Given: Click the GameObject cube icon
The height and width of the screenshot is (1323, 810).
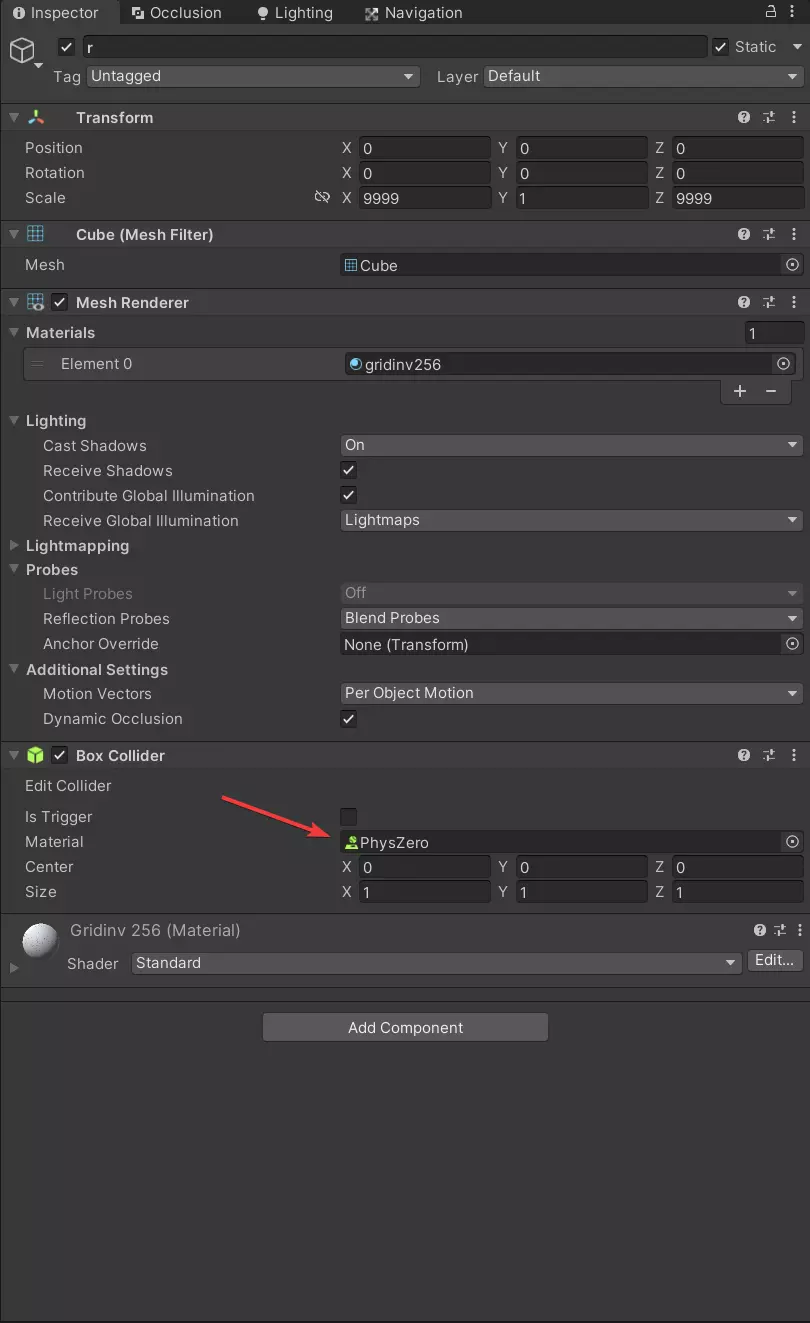Looking at the screenshot, I should tap(22, 49).
